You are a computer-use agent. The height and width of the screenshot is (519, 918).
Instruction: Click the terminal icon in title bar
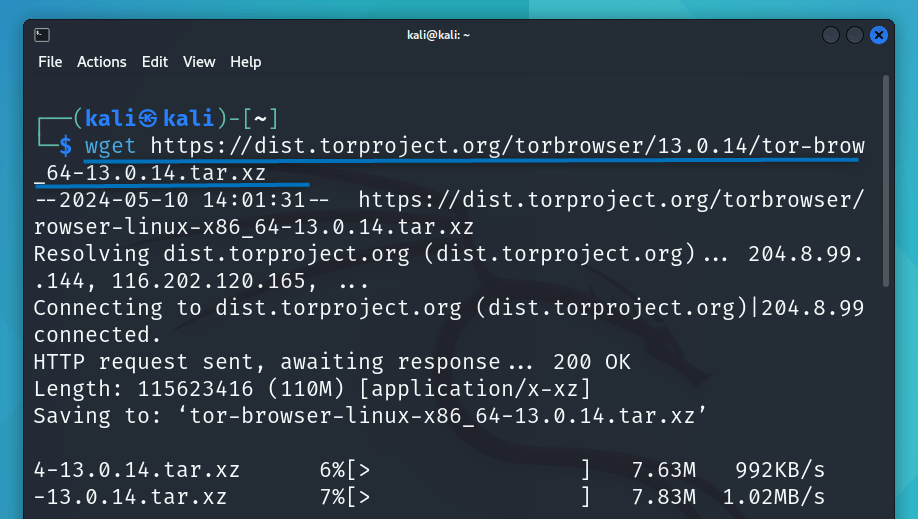pyautogui.click(x=42, y=35)
